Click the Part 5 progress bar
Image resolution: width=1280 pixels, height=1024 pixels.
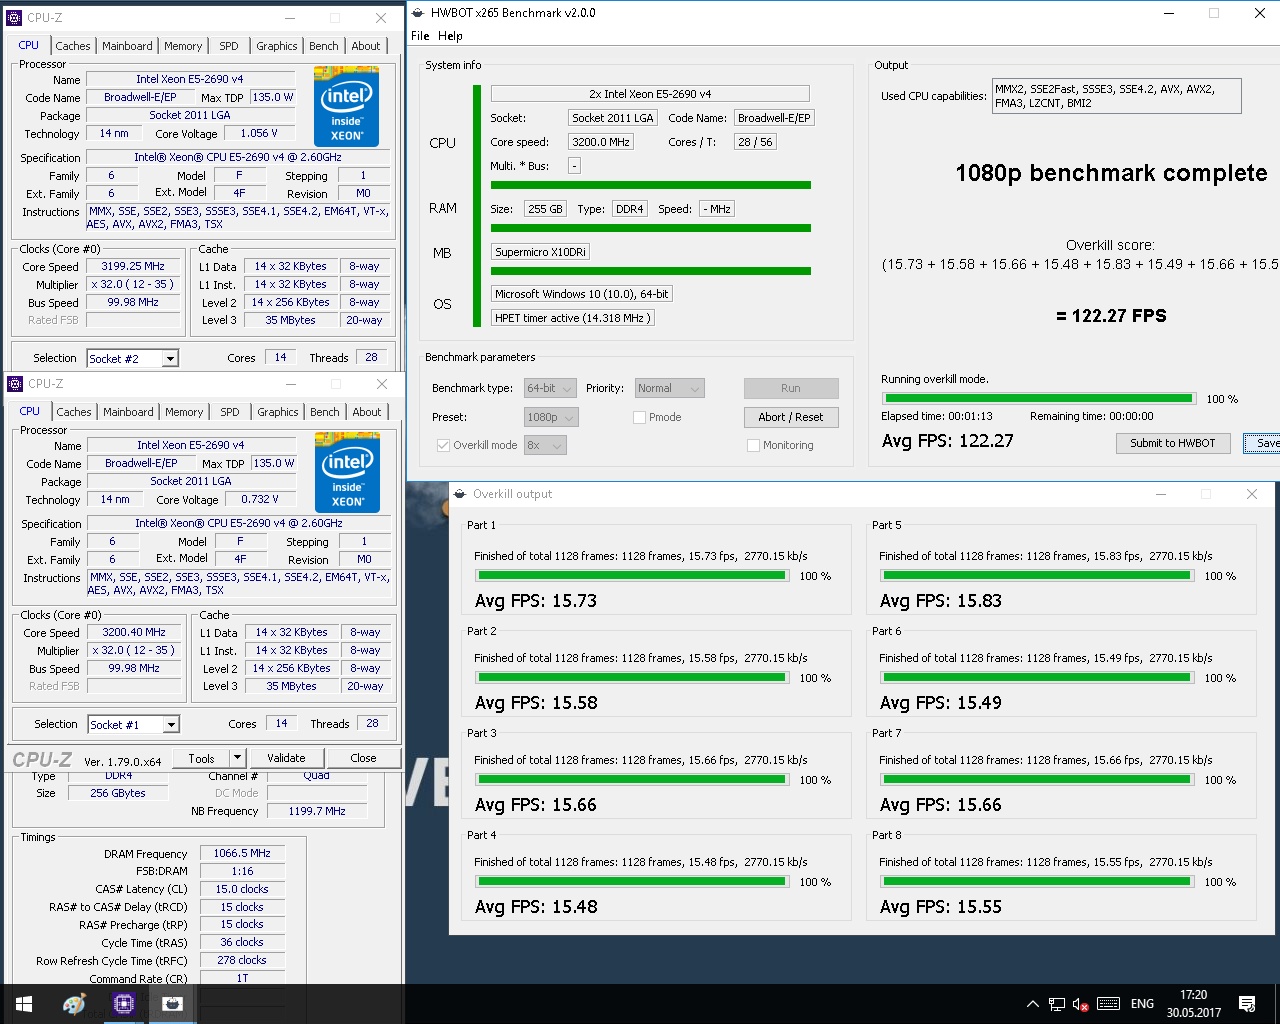[x=1037, y=576]
